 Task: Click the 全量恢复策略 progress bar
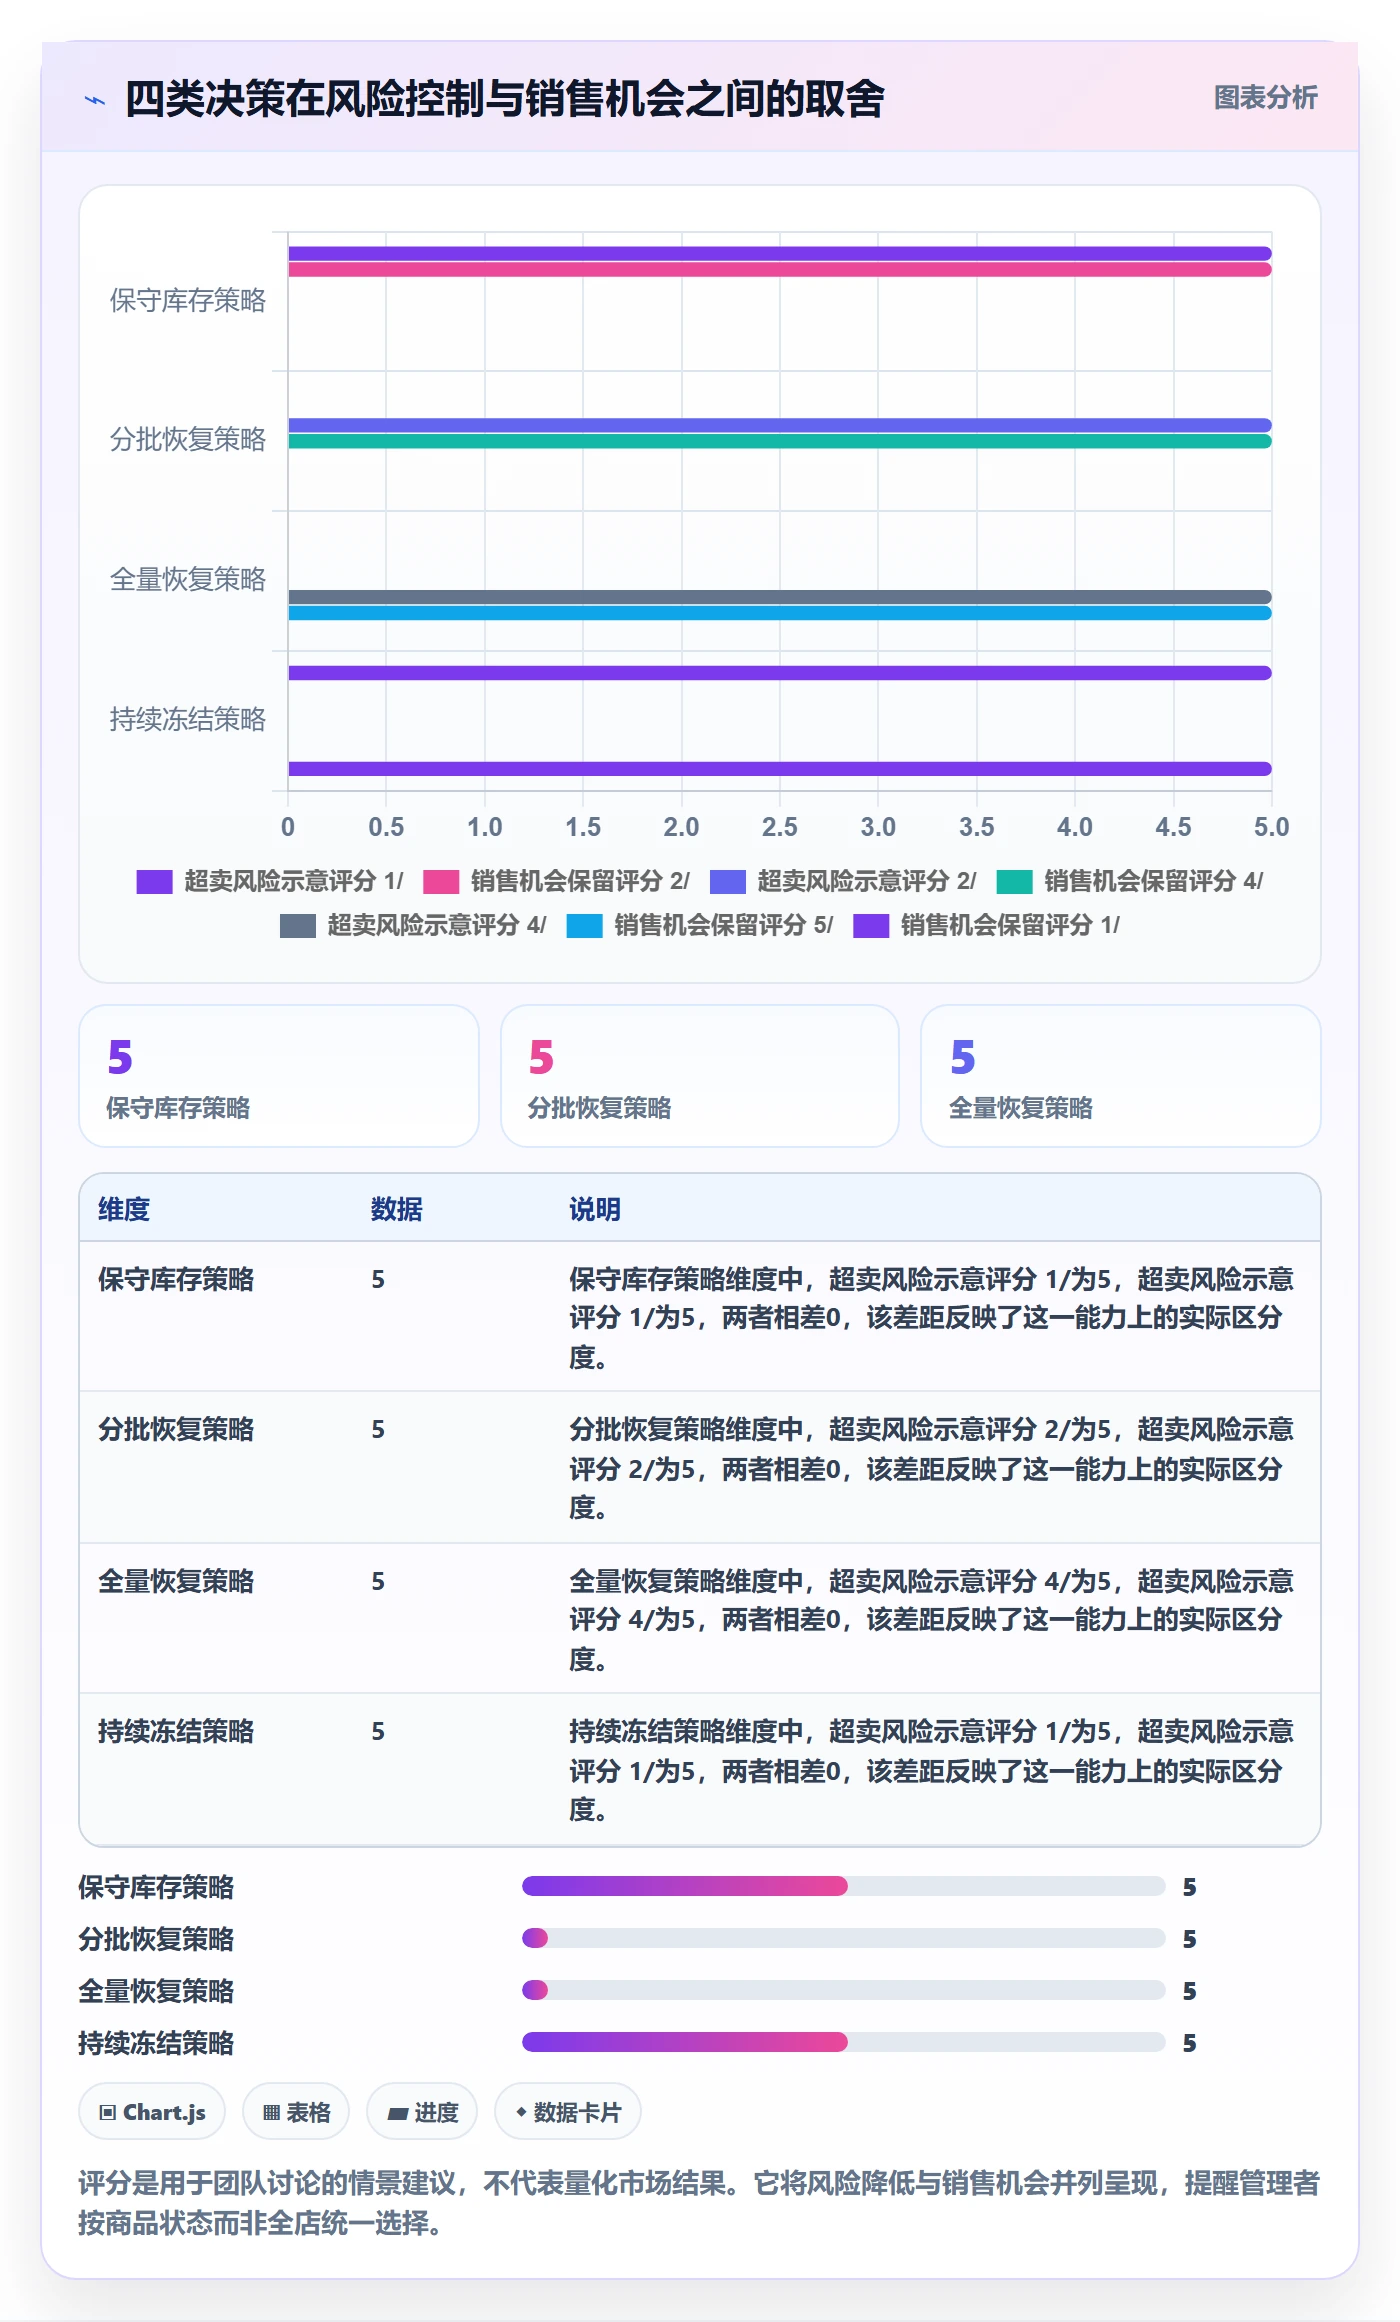pyautogui.click(x=844, y=1990)
